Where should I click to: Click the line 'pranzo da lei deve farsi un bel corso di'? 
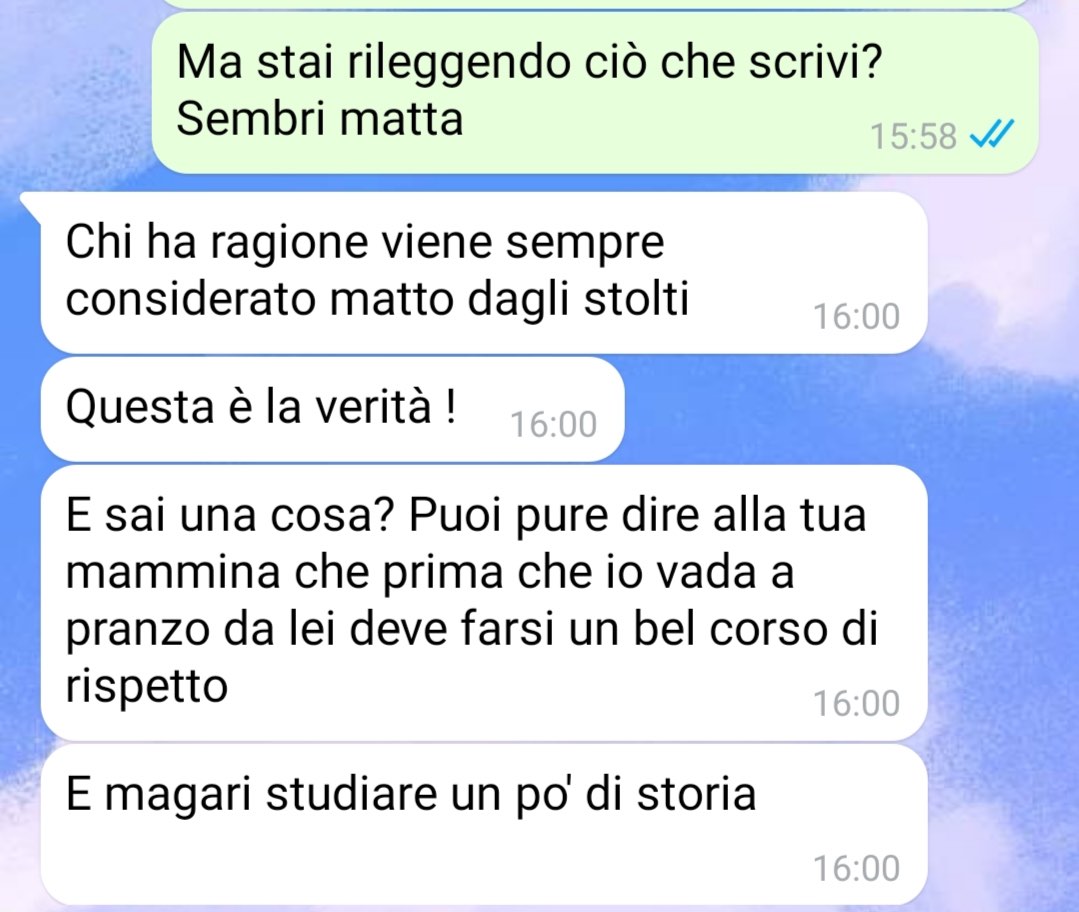472,630
